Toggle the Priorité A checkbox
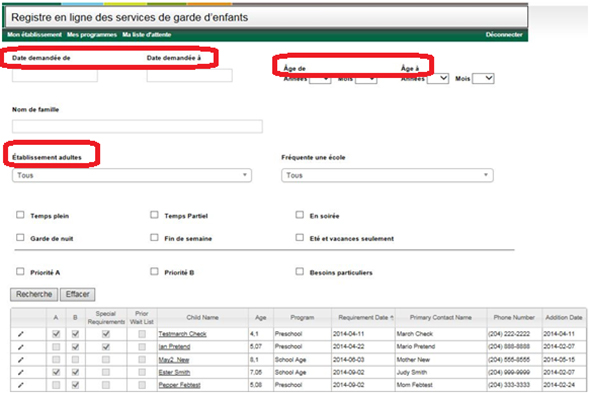The height and width of the screenshot is (394, 590). pos(20,271)
